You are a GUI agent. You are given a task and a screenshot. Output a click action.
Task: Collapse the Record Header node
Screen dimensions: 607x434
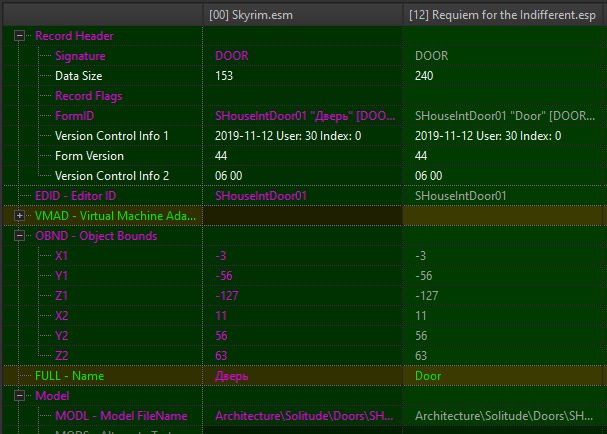click(19, 36)
